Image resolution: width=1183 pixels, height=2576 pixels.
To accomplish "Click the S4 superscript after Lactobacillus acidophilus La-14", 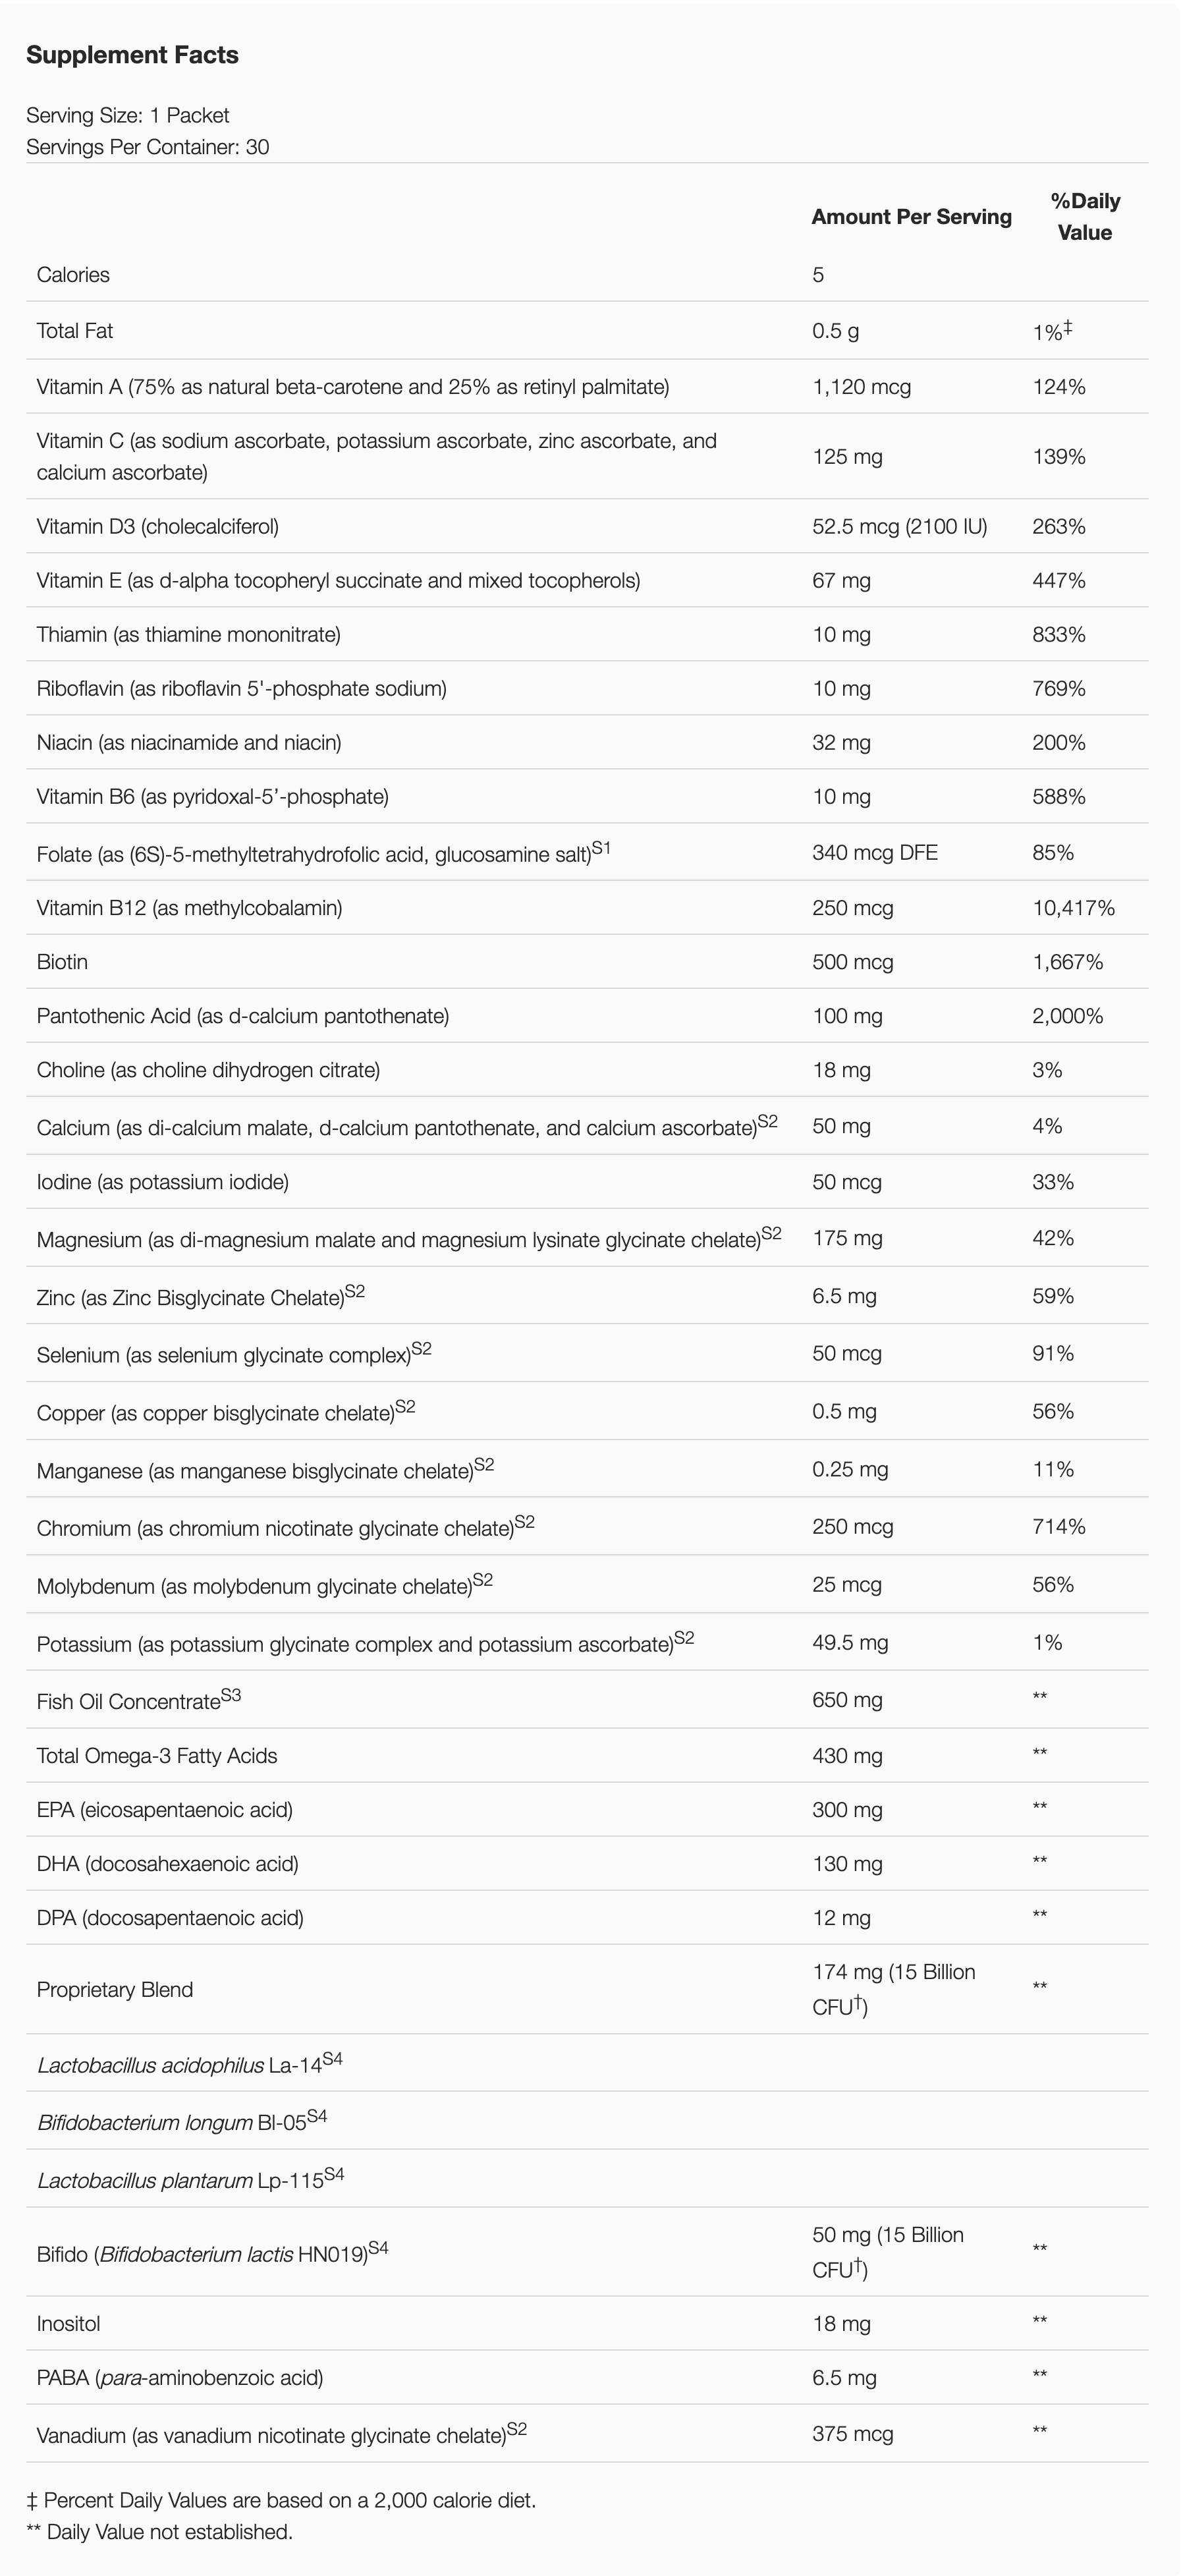I will tap(332, 2060).
